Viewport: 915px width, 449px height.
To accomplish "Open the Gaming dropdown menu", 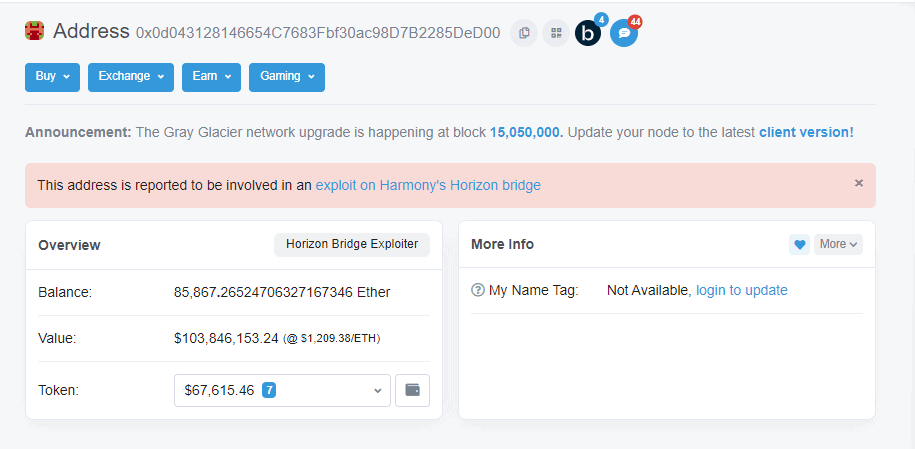I will click(x=287, y=77).
